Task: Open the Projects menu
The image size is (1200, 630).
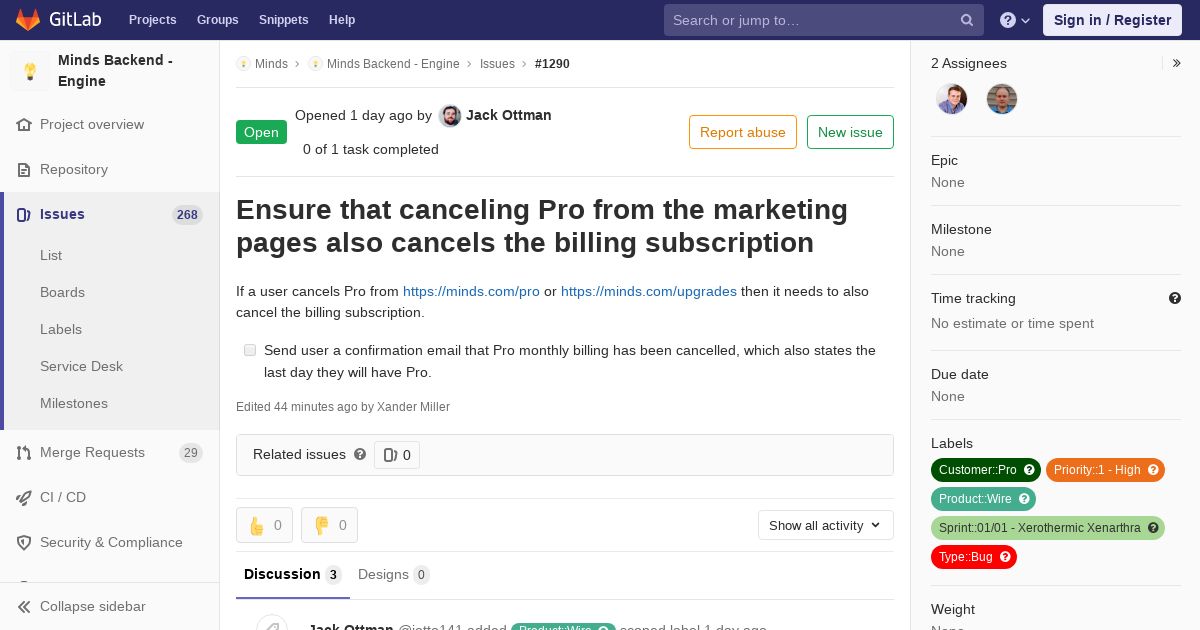Action: 152,20
